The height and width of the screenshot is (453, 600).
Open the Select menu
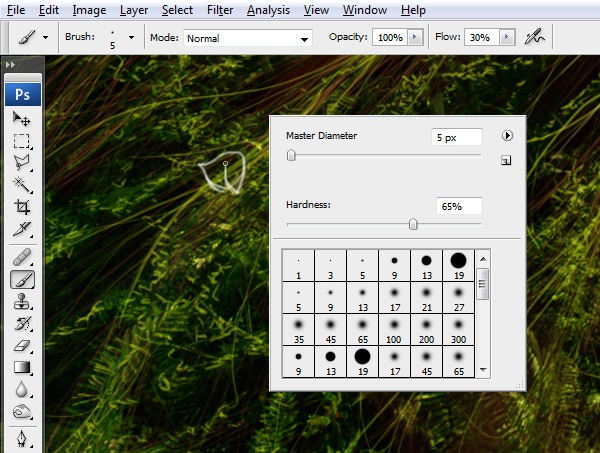point(177,10)
